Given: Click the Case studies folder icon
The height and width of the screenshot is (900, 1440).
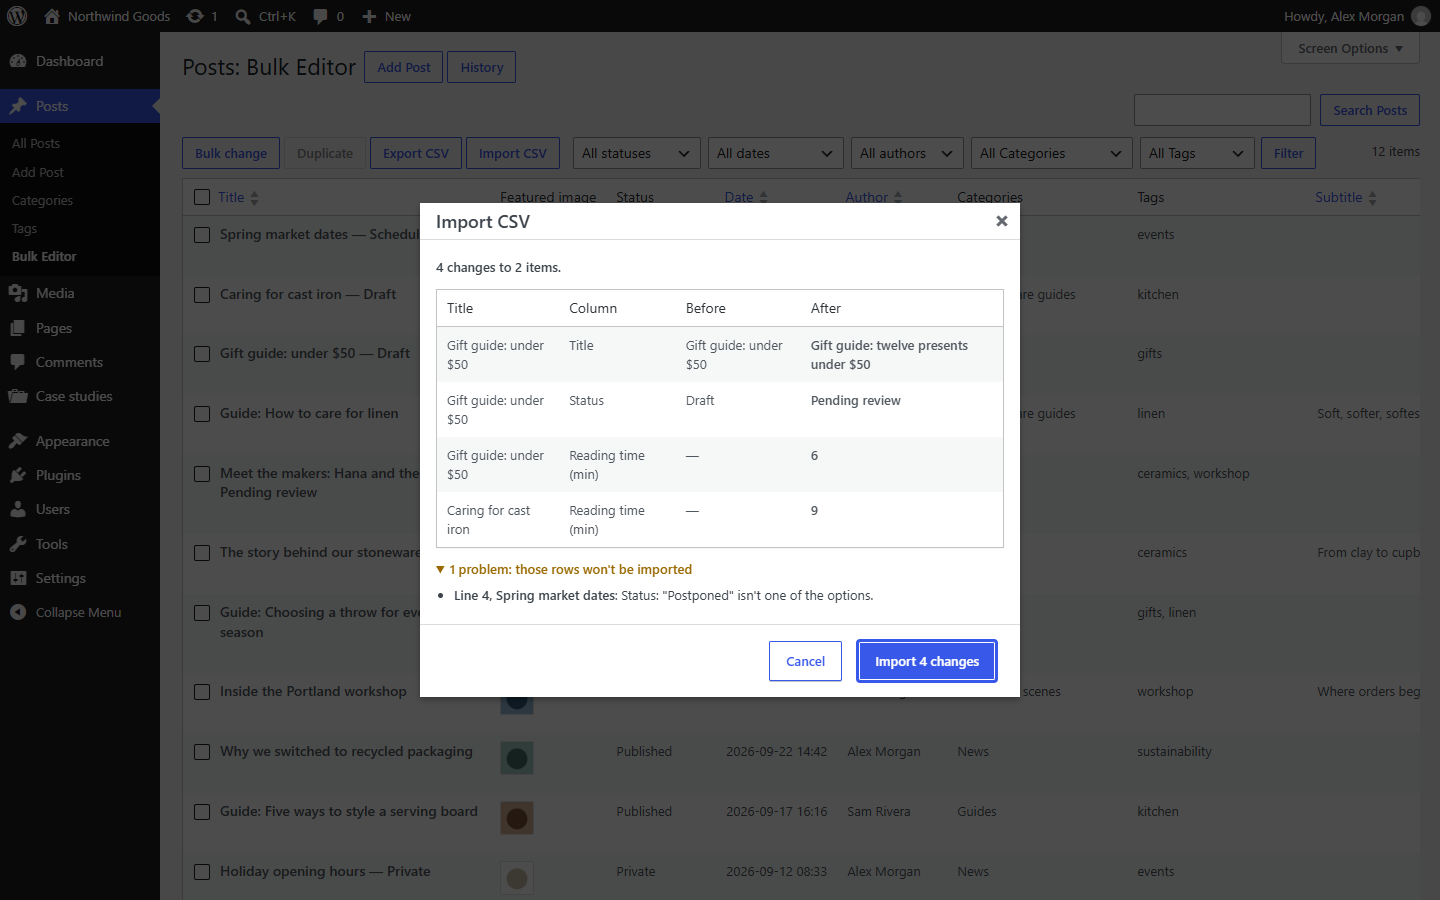Looking at the screenshot, I should 18,396.
